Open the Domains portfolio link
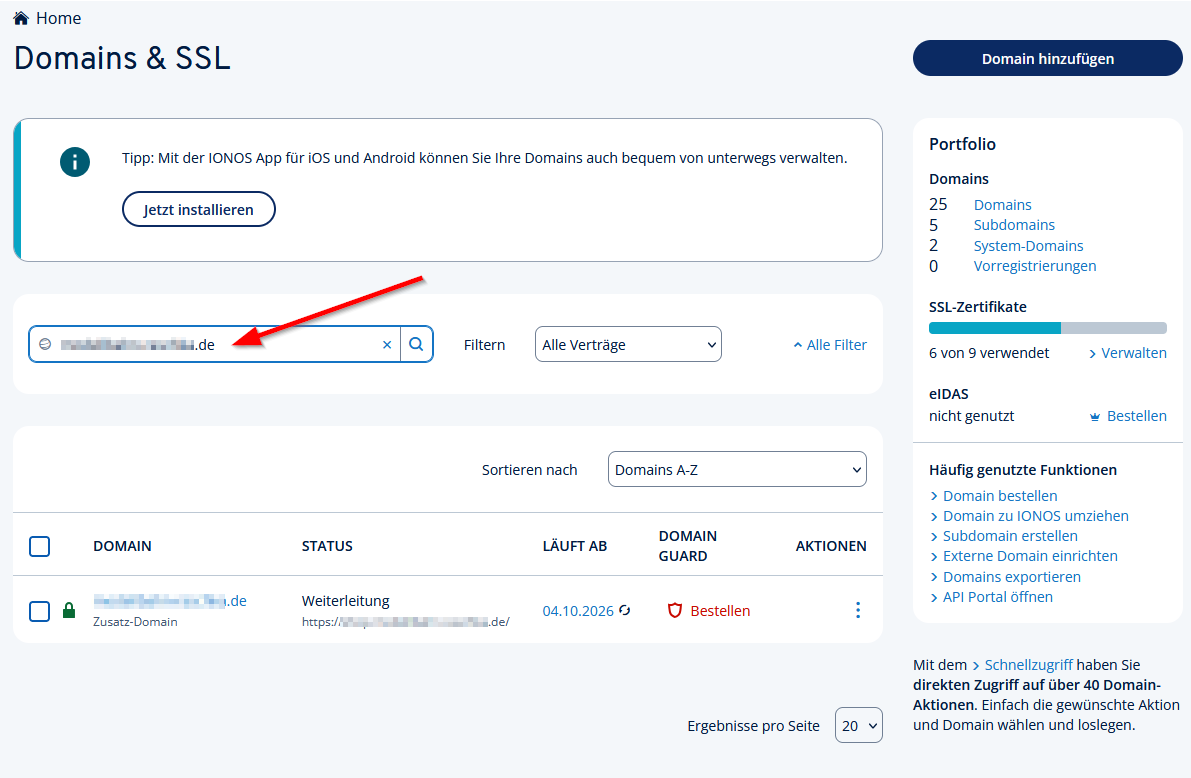This screenshot has width=1191, height=778. 1003,205
